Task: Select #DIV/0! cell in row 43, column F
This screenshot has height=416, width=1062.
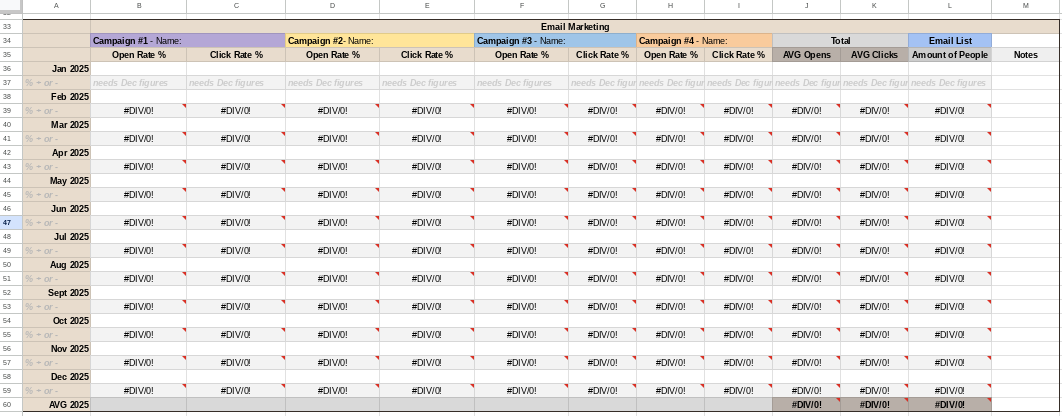Action: (522, 167)
